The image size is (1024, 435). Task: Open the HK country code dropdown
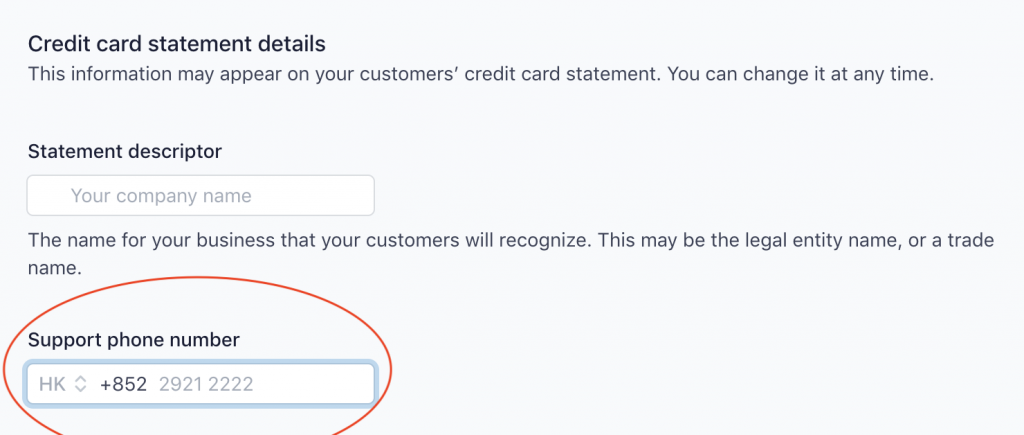click(63, 384)
